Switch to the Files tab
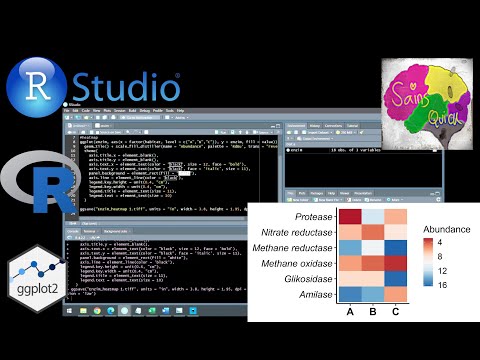Image resolution: width=480 pixels, height=360 pixels. [290, 193]
